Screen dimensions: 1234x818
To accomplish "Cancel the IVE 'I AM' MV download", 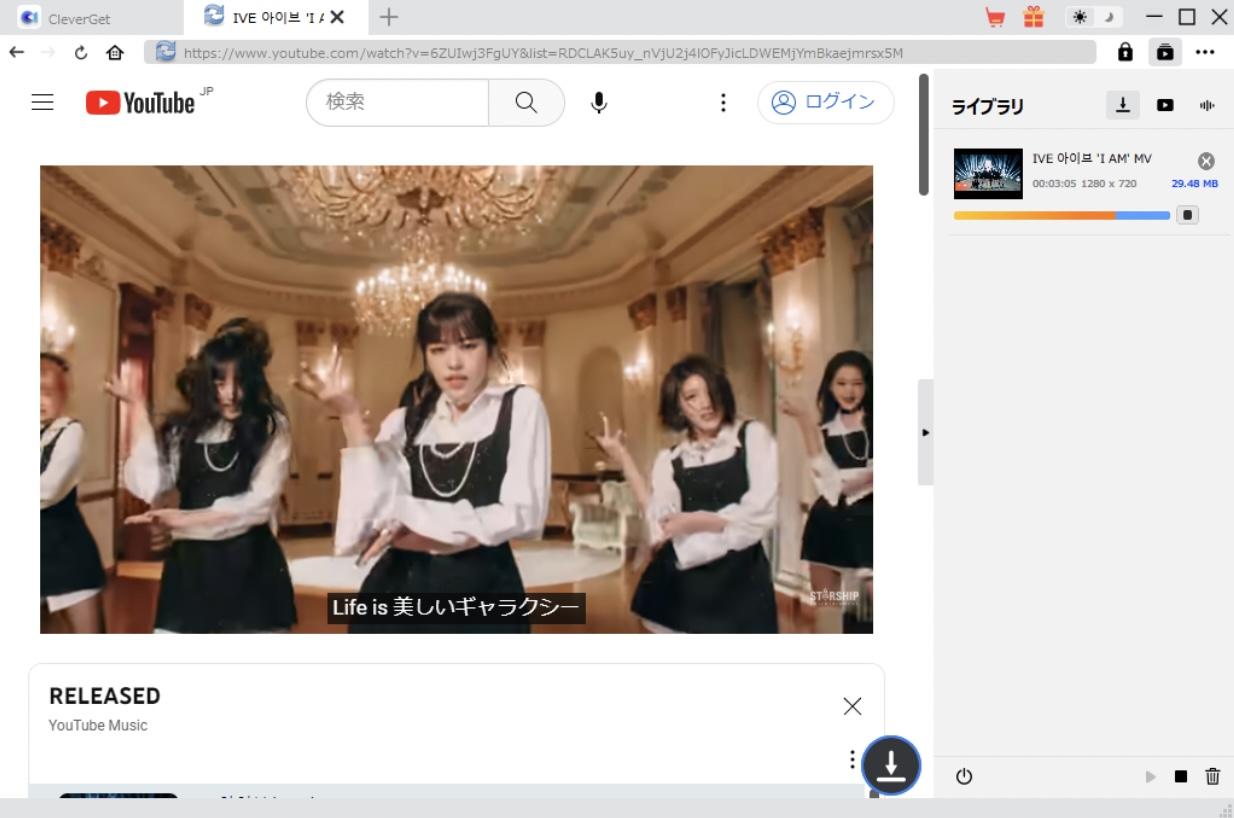I will tap(1206, 161).
